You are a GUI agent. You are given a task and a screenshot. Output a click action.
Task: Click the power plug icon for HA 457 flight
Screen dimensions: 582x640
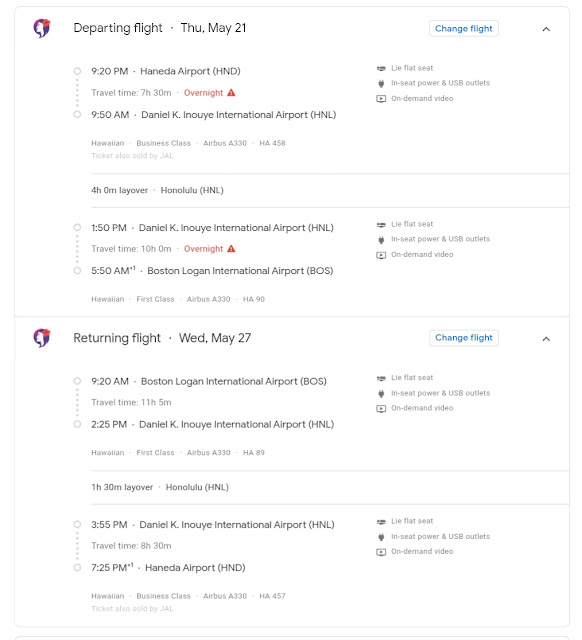click(x=381, y=537)
